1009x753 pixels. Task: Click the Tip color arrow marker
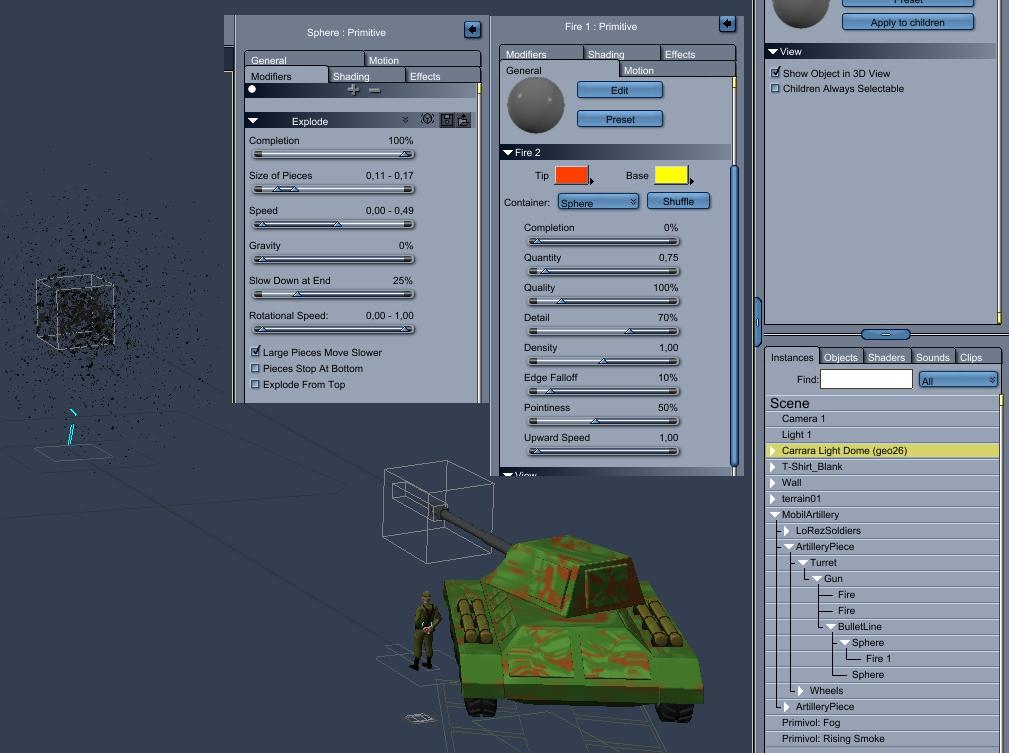(591, 181)
